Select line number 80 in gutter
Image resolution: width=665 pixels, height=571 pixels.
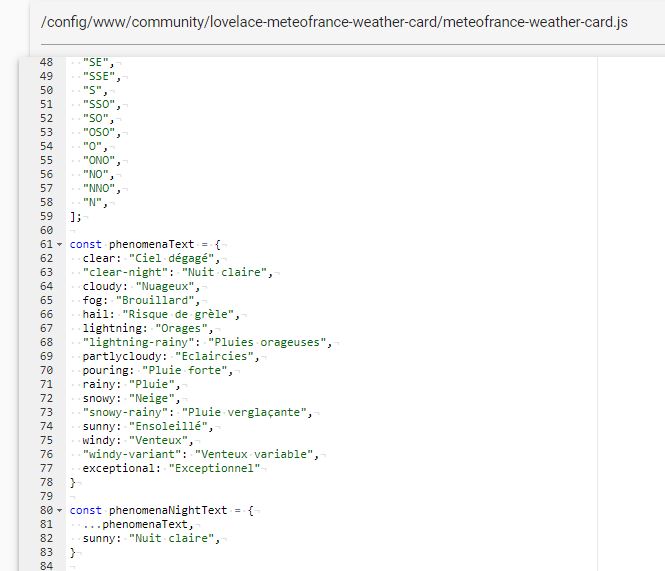(46, 510)
